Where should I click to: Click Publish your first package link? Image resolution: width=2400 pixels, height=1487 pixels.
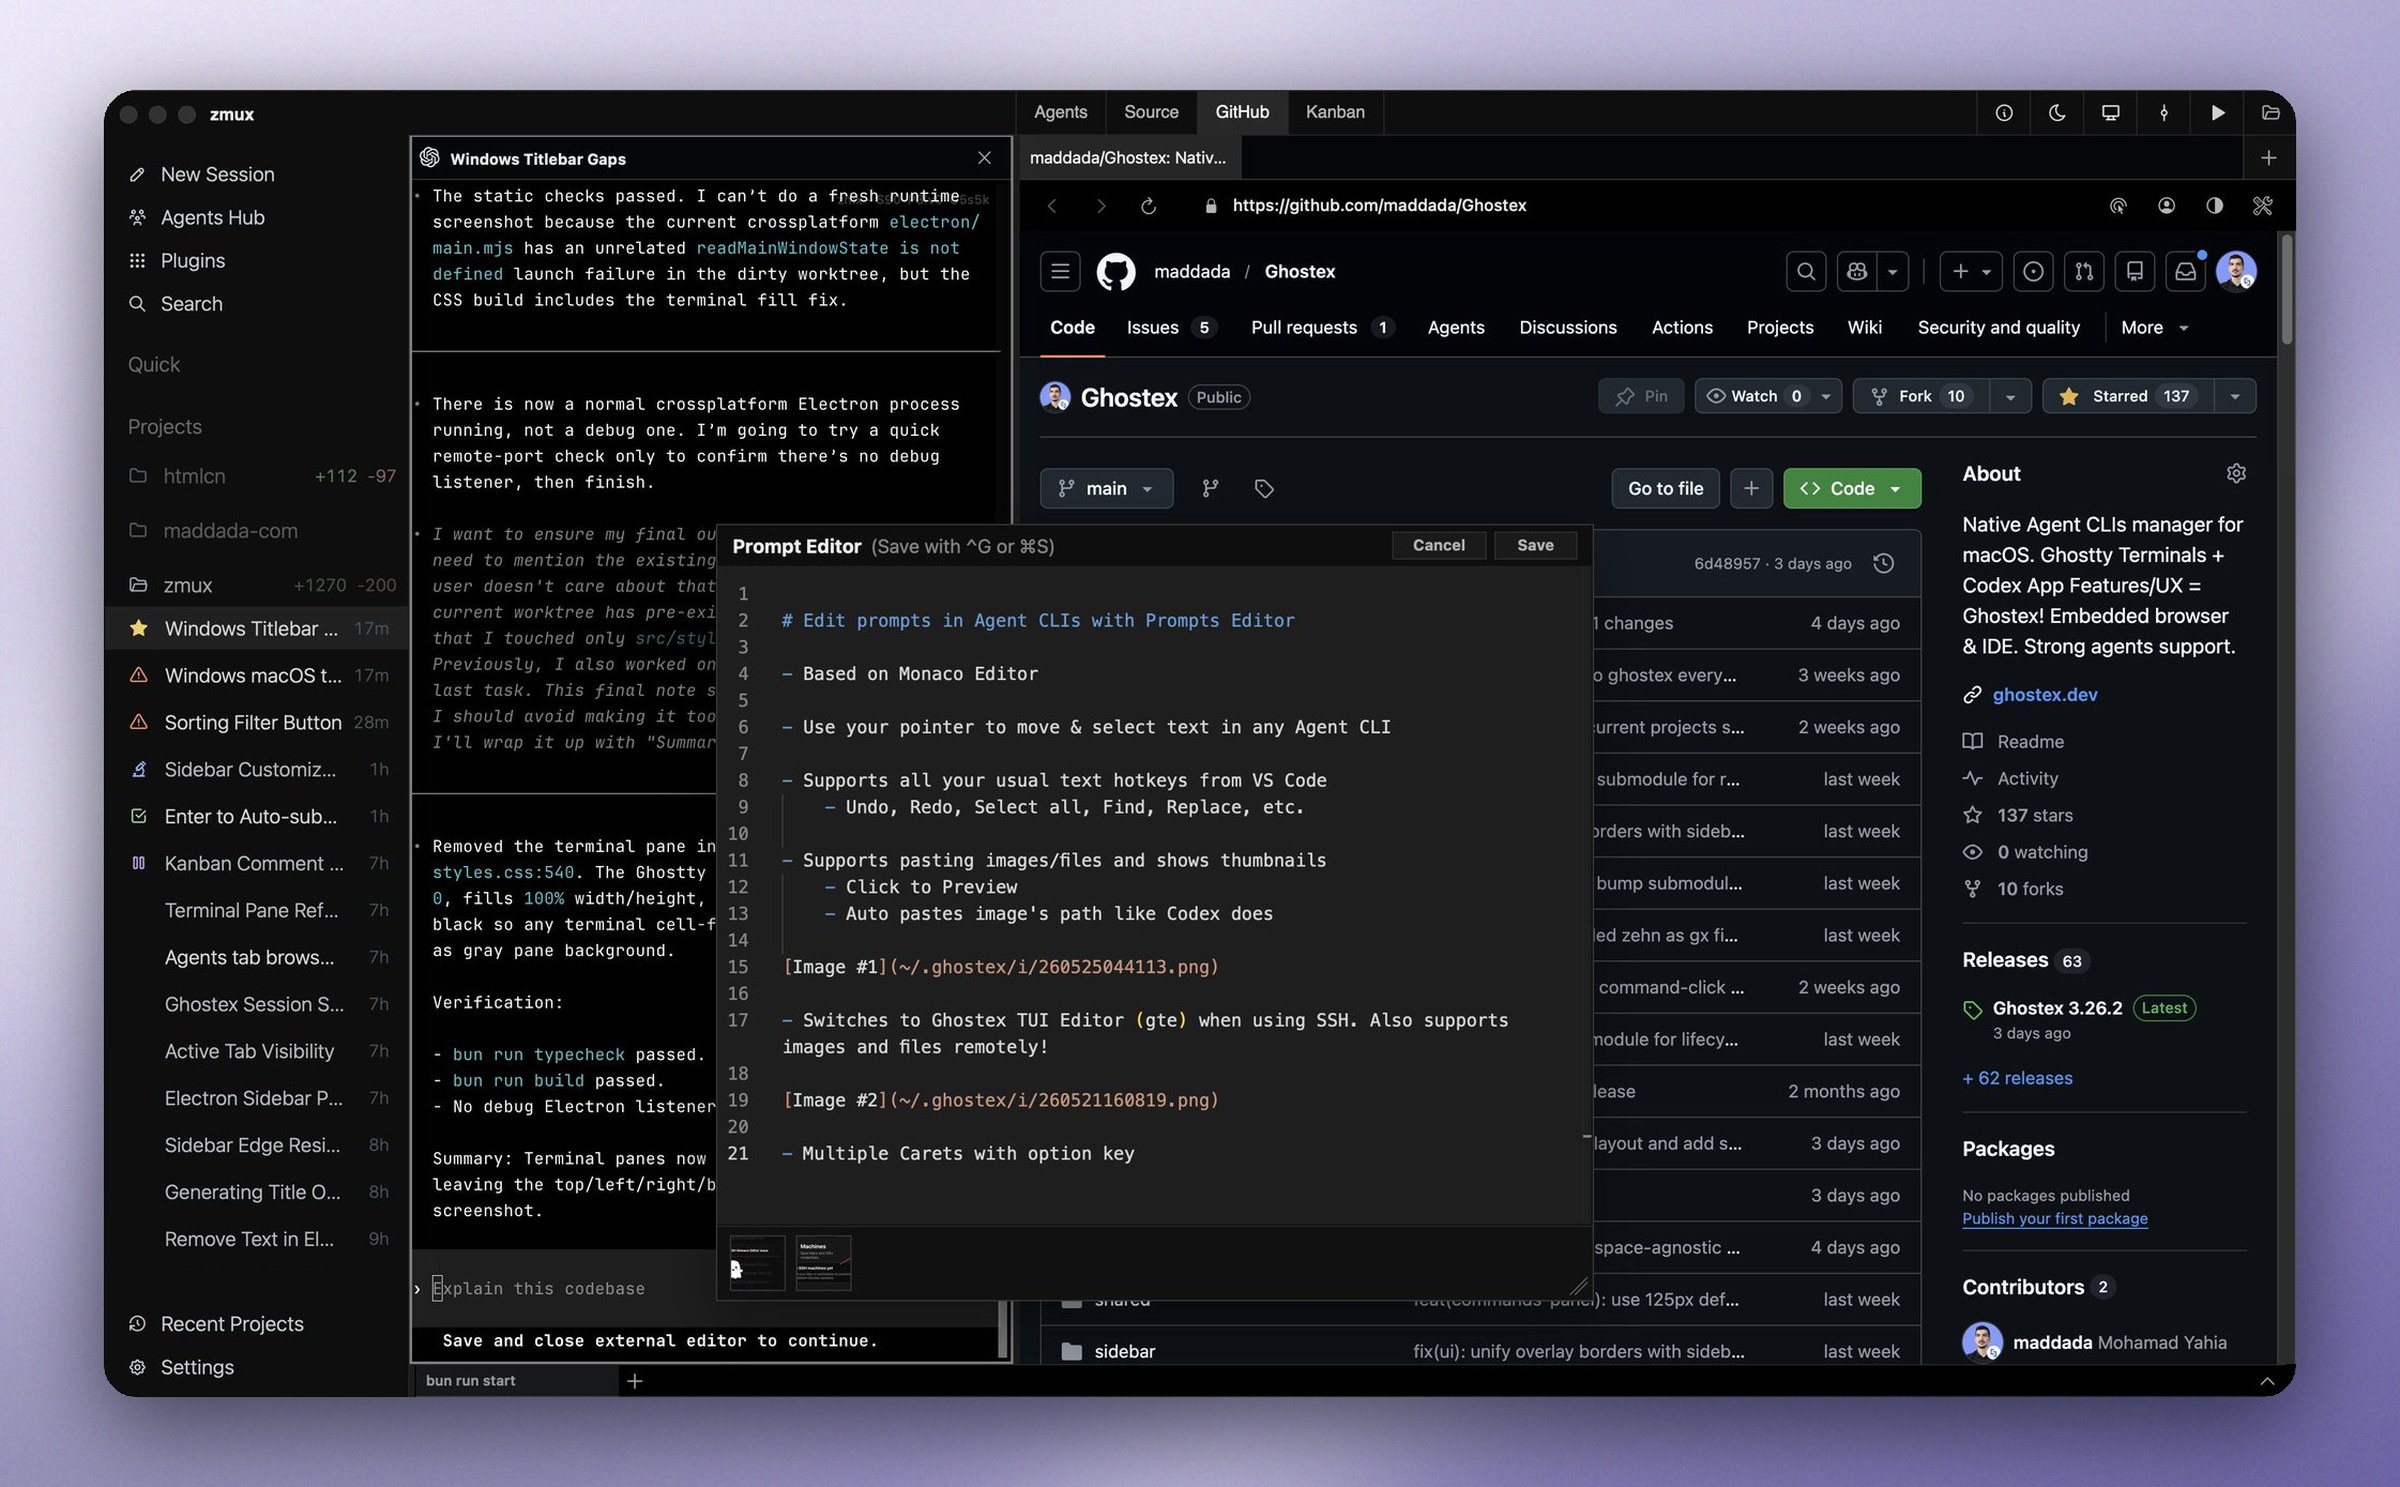2054,1219
